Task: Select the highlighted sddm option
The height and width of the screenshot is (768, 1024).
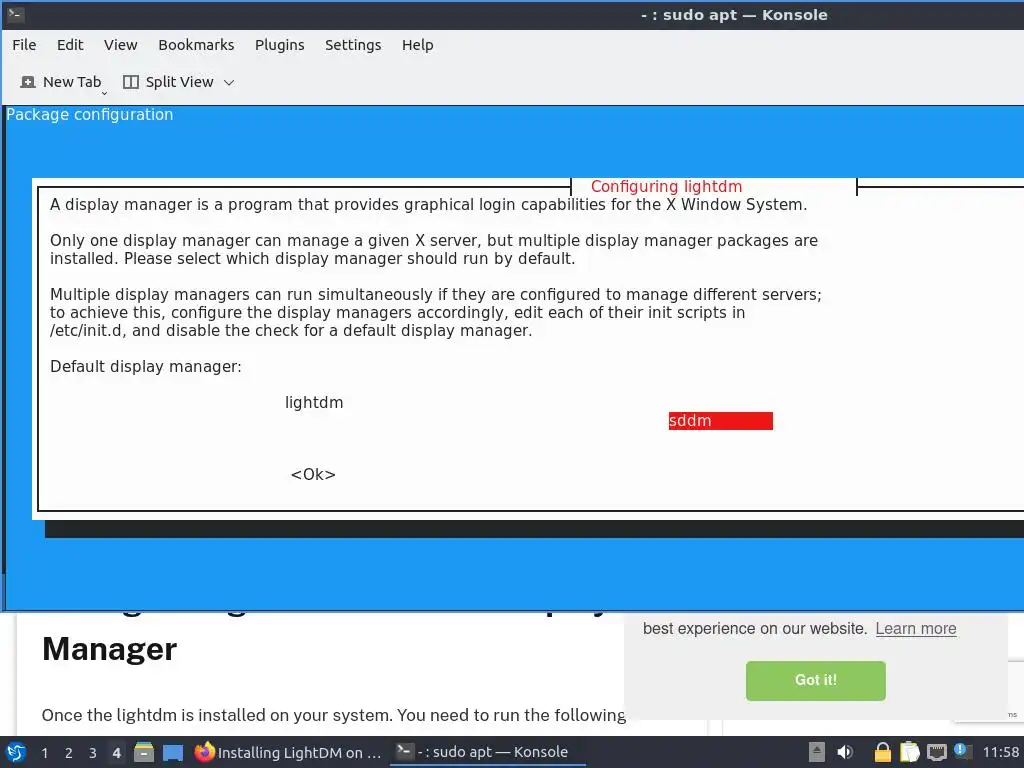Action: point(720,421)
